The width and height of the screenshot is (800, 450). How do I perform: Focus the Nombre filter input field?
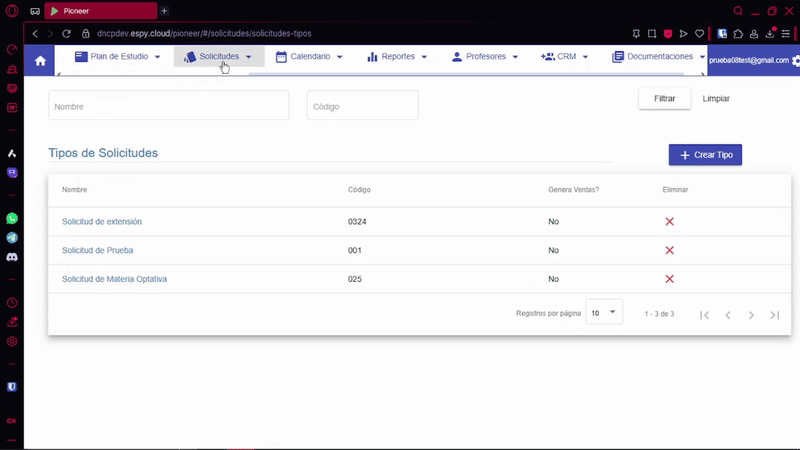coord(168,106)
